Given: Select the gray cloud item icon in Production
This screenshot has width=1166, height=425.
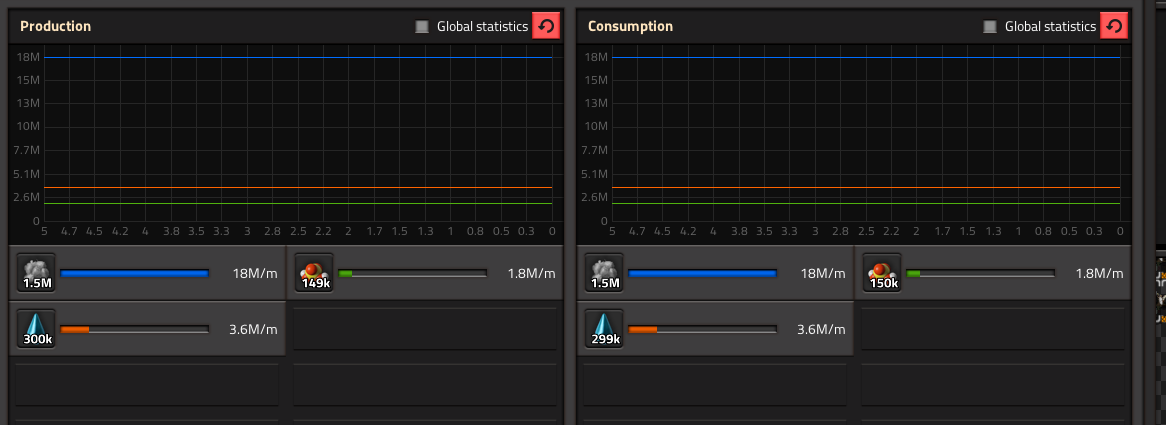Looking at the screenshot, I should [36, 273].
